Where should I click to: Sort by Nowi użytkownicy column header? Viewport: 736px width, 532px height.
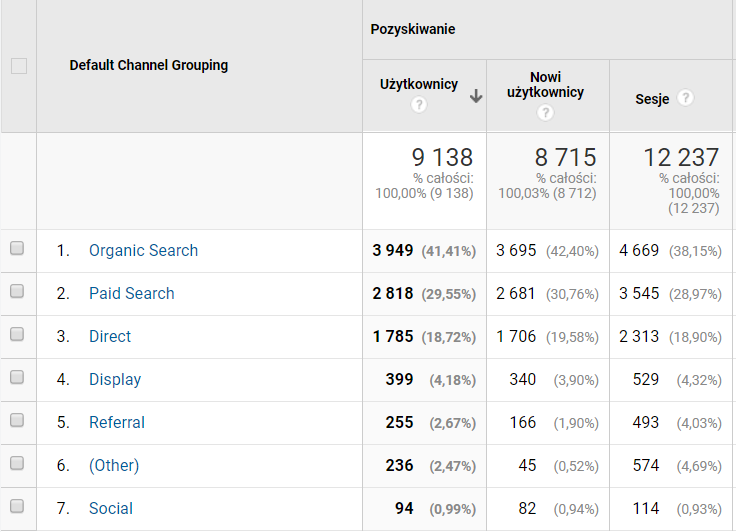[x=545, y=85]
